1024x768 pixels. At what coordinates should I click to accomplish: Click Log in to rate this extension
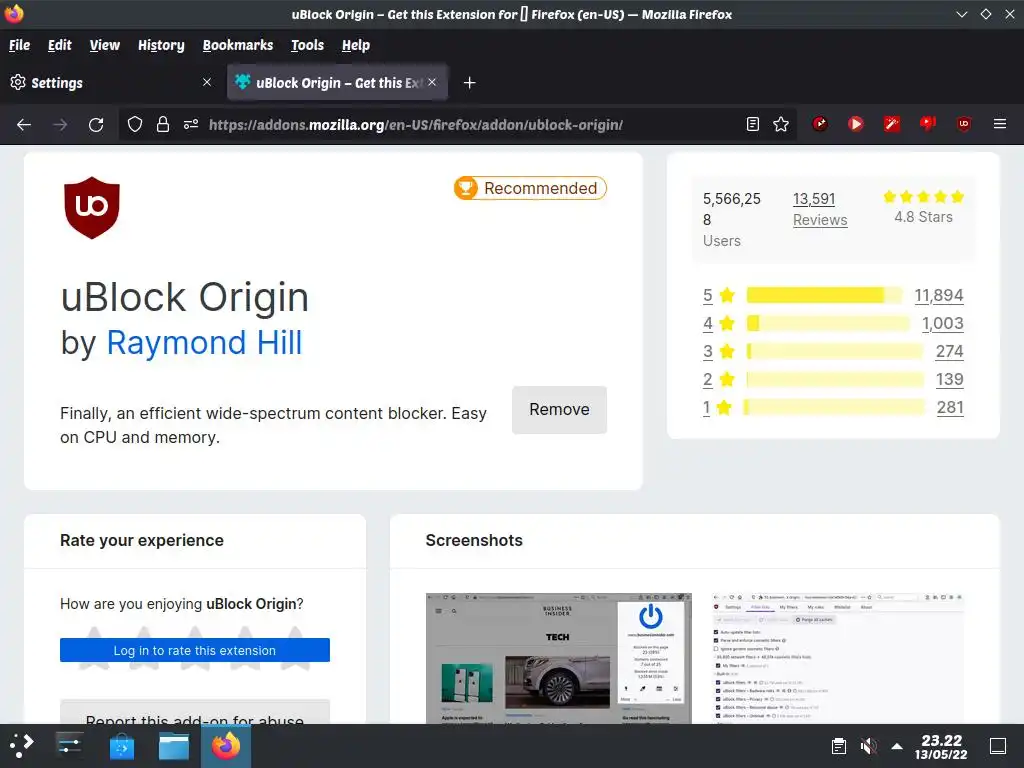(195, 650)
